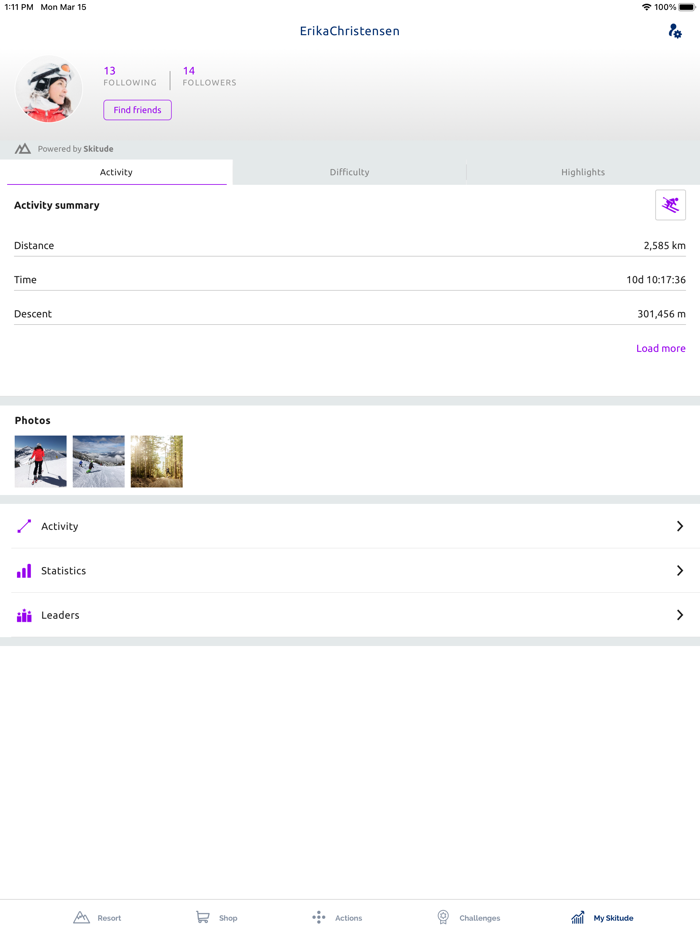Open My Skitude chart icon

tap(578, 917)
